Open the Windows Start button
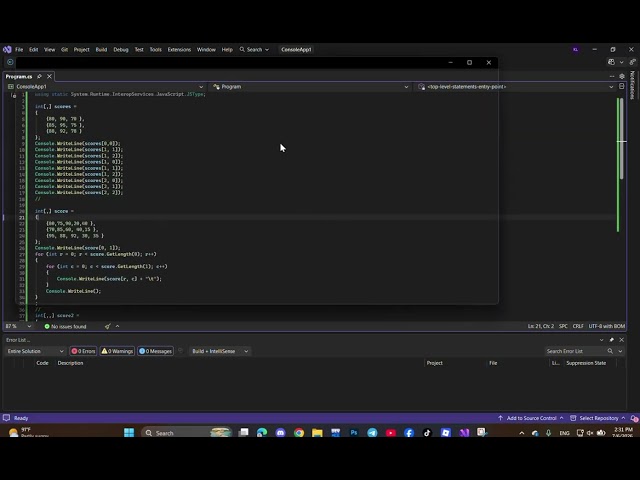The height and width of the screenshot is (480, 640). [x=129, y=432]
